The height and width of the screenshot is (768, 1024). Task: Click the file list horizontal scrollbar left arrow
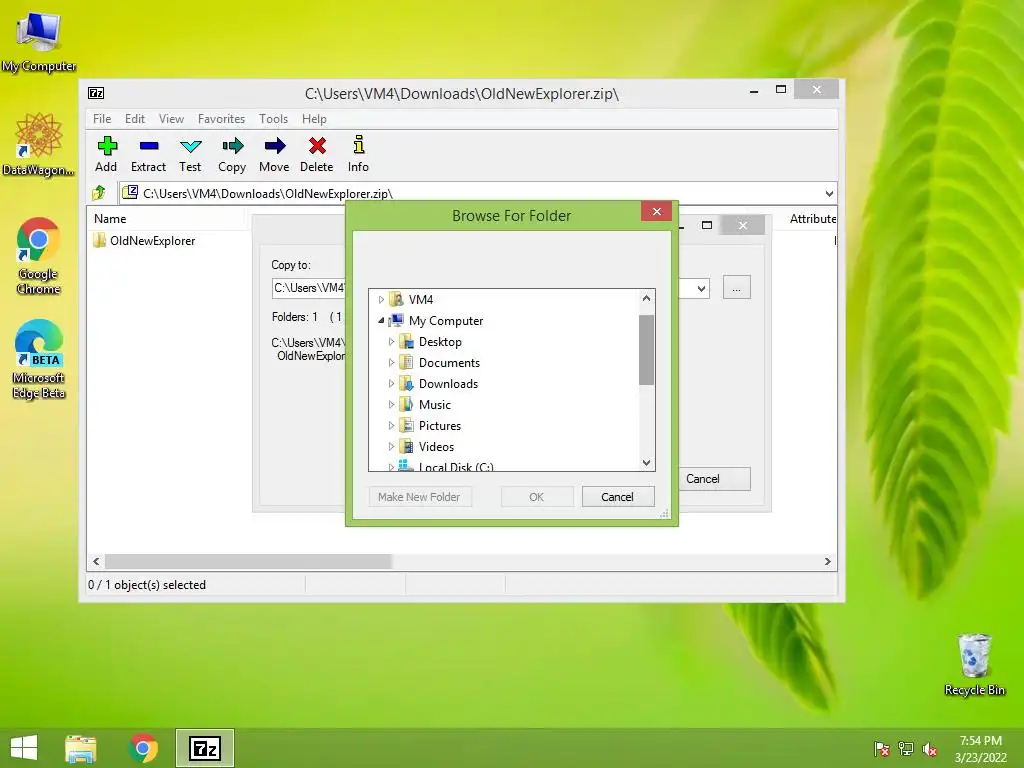coord(96,562)
